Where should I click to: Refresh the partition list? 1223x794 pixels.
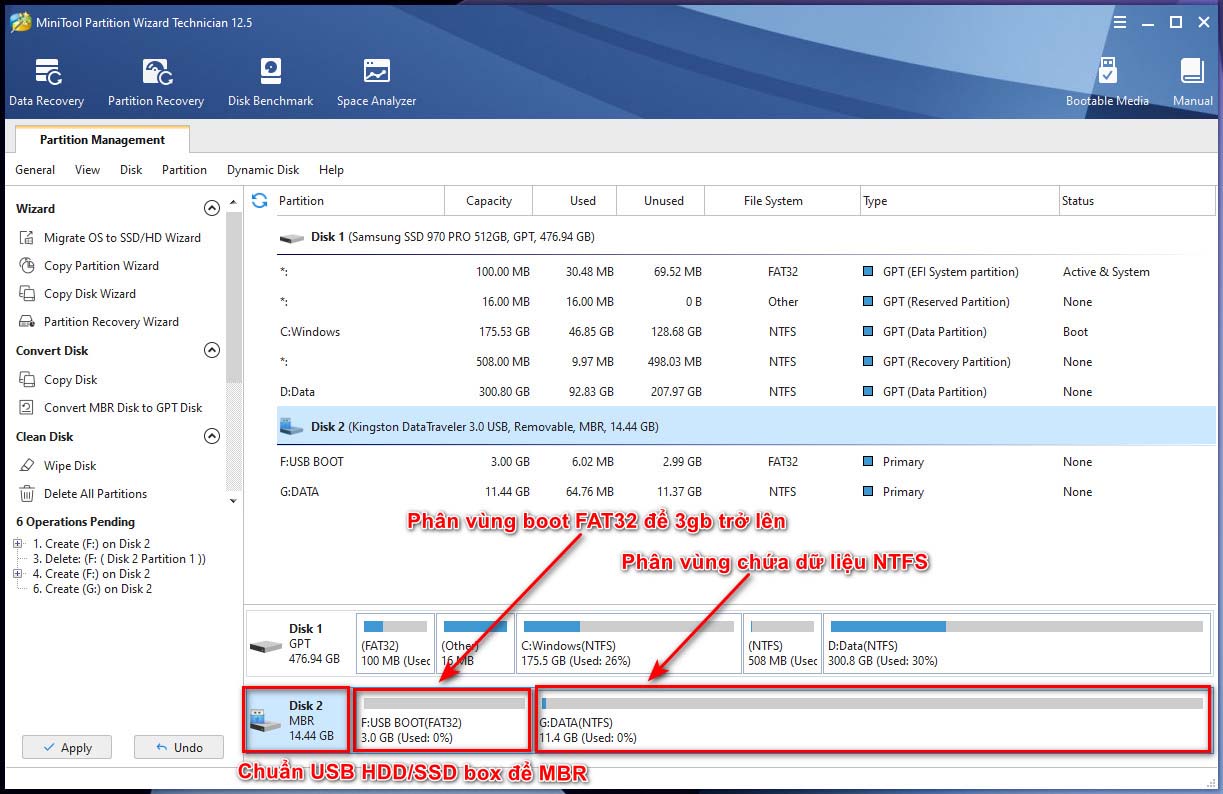[260, 200]
